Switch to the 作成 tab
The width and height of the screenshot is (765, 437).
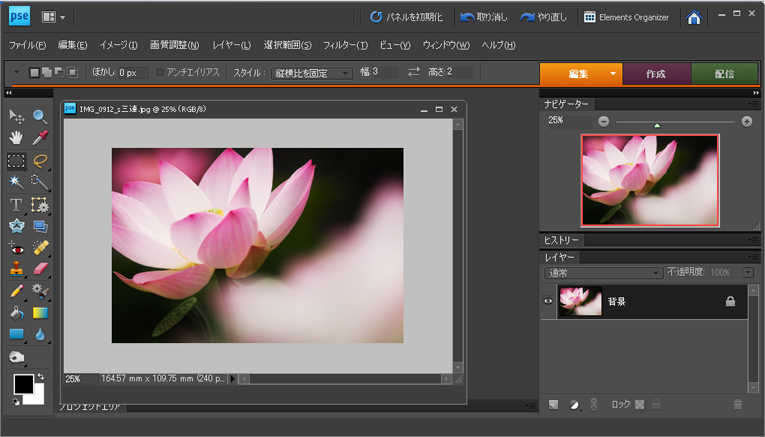coord(656,74)
